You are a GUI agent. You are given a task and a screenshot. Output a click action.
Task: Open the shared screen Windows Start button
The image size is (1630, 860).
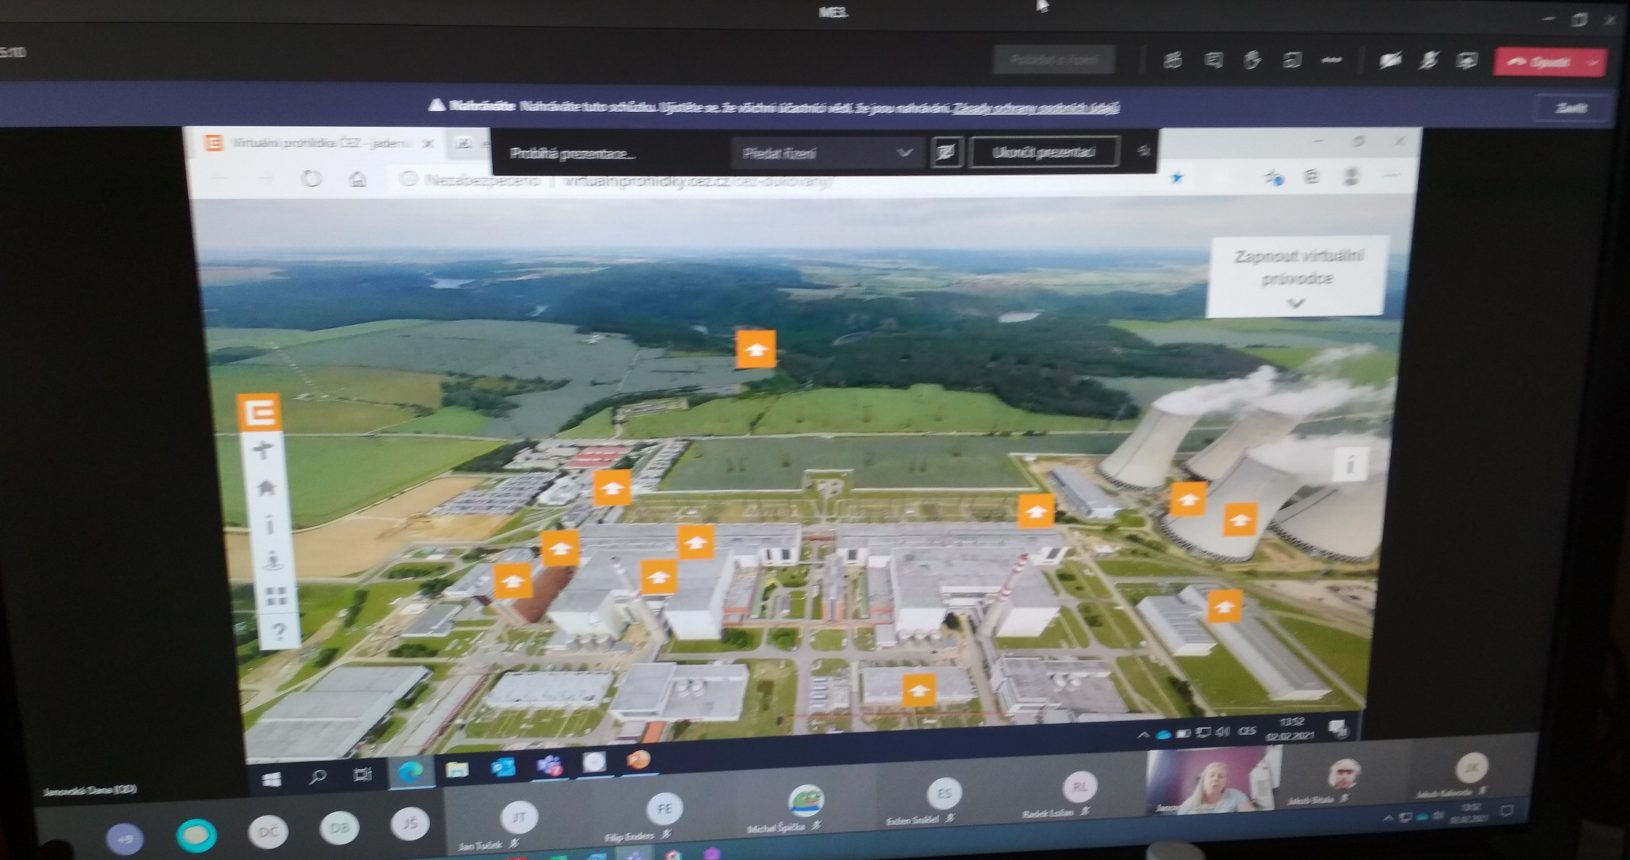271,779
